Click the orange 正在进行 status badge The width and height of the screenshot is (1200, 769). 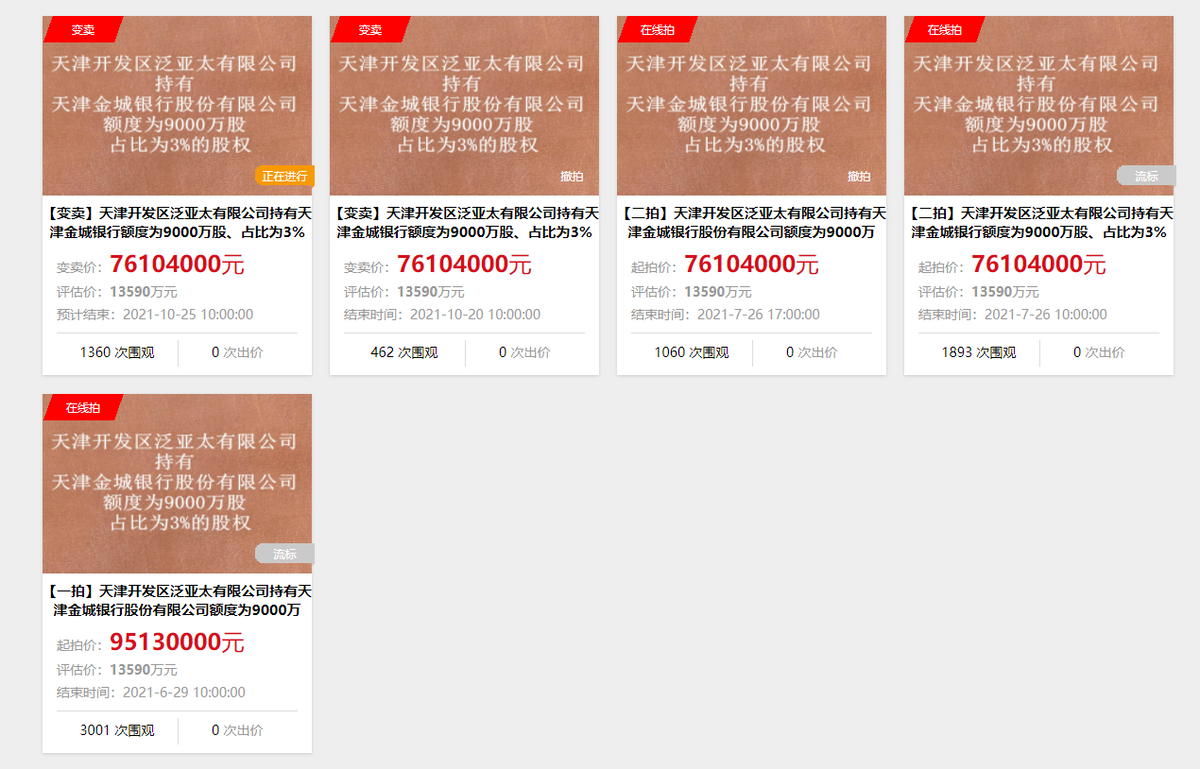pos(285,176)
